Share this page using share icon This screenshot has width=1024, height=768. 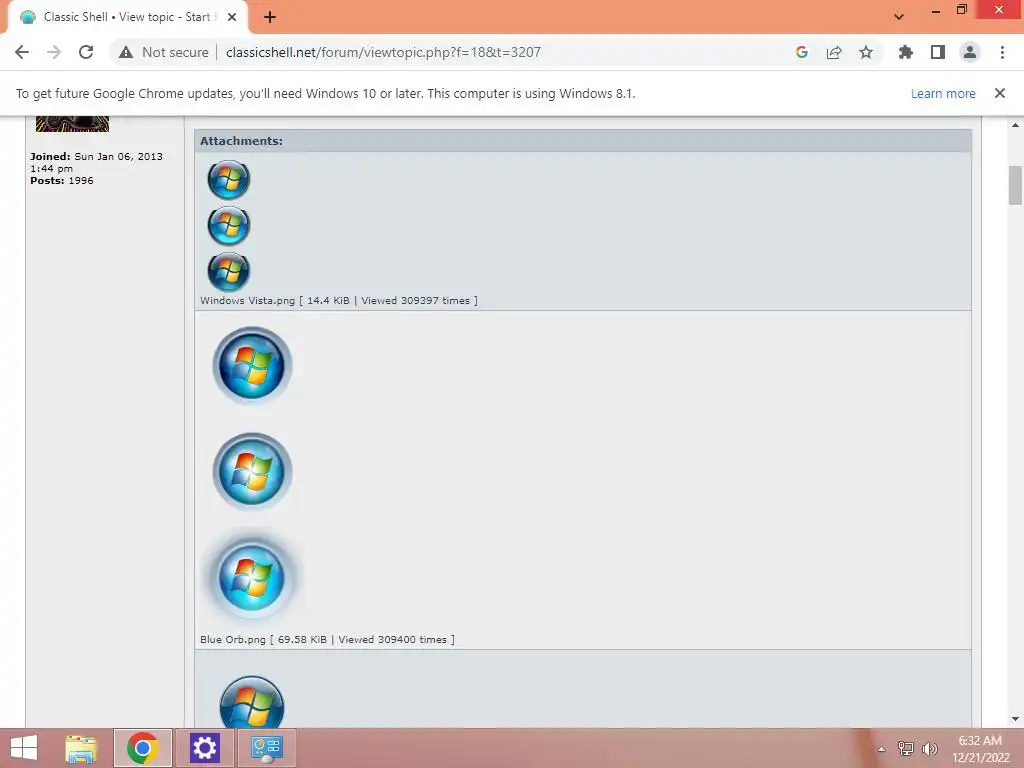[834, 52]
